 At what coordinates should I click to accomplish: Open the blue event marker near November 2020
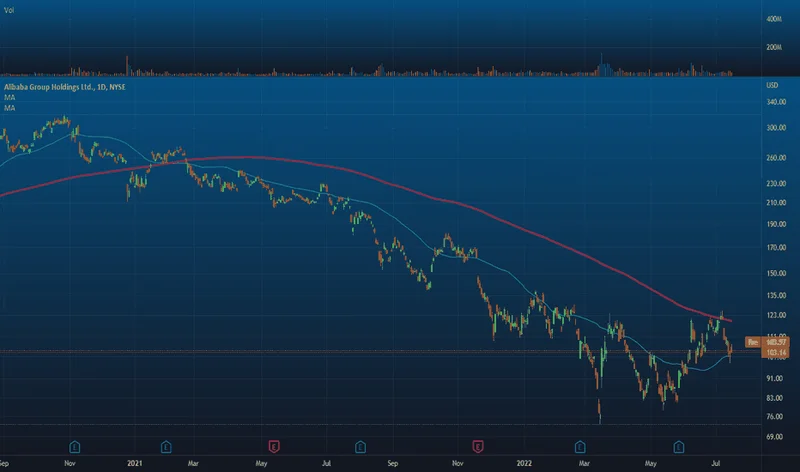pyautogui.click(x=74, y=444)
